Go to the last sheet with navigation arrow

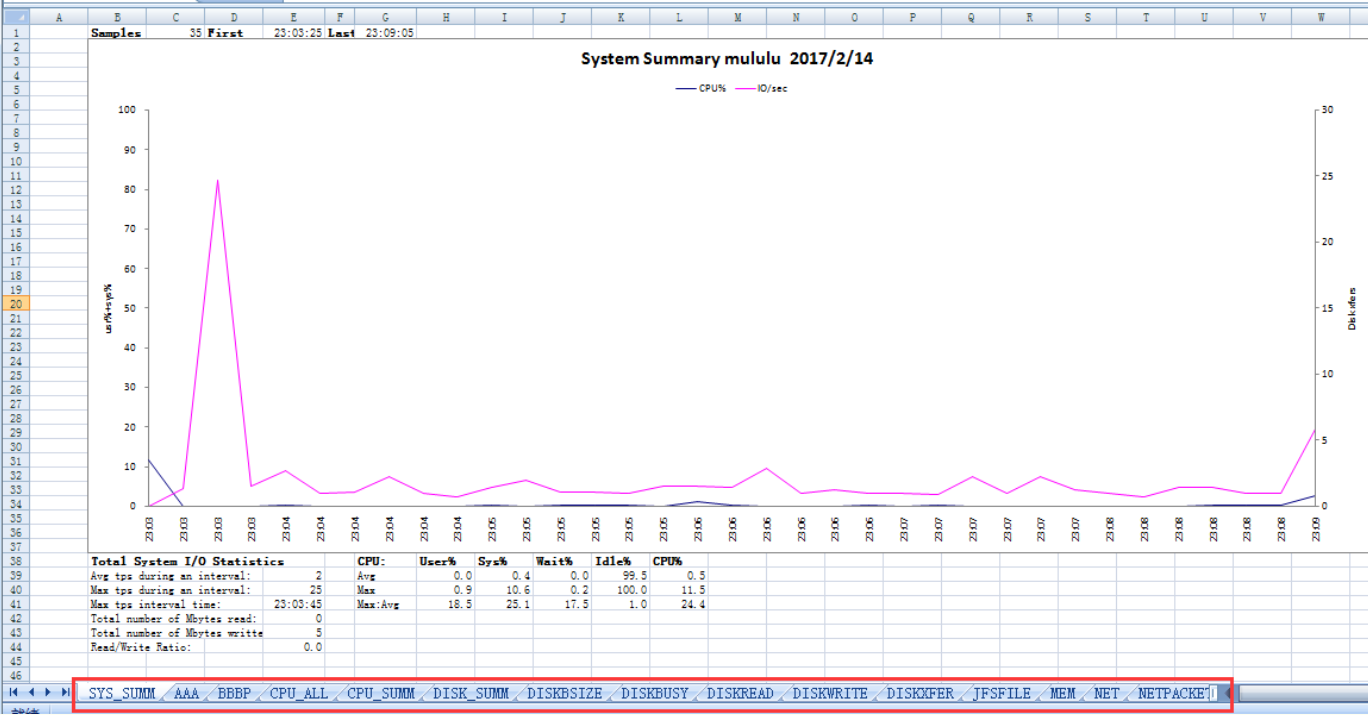(x=65, y=692)
